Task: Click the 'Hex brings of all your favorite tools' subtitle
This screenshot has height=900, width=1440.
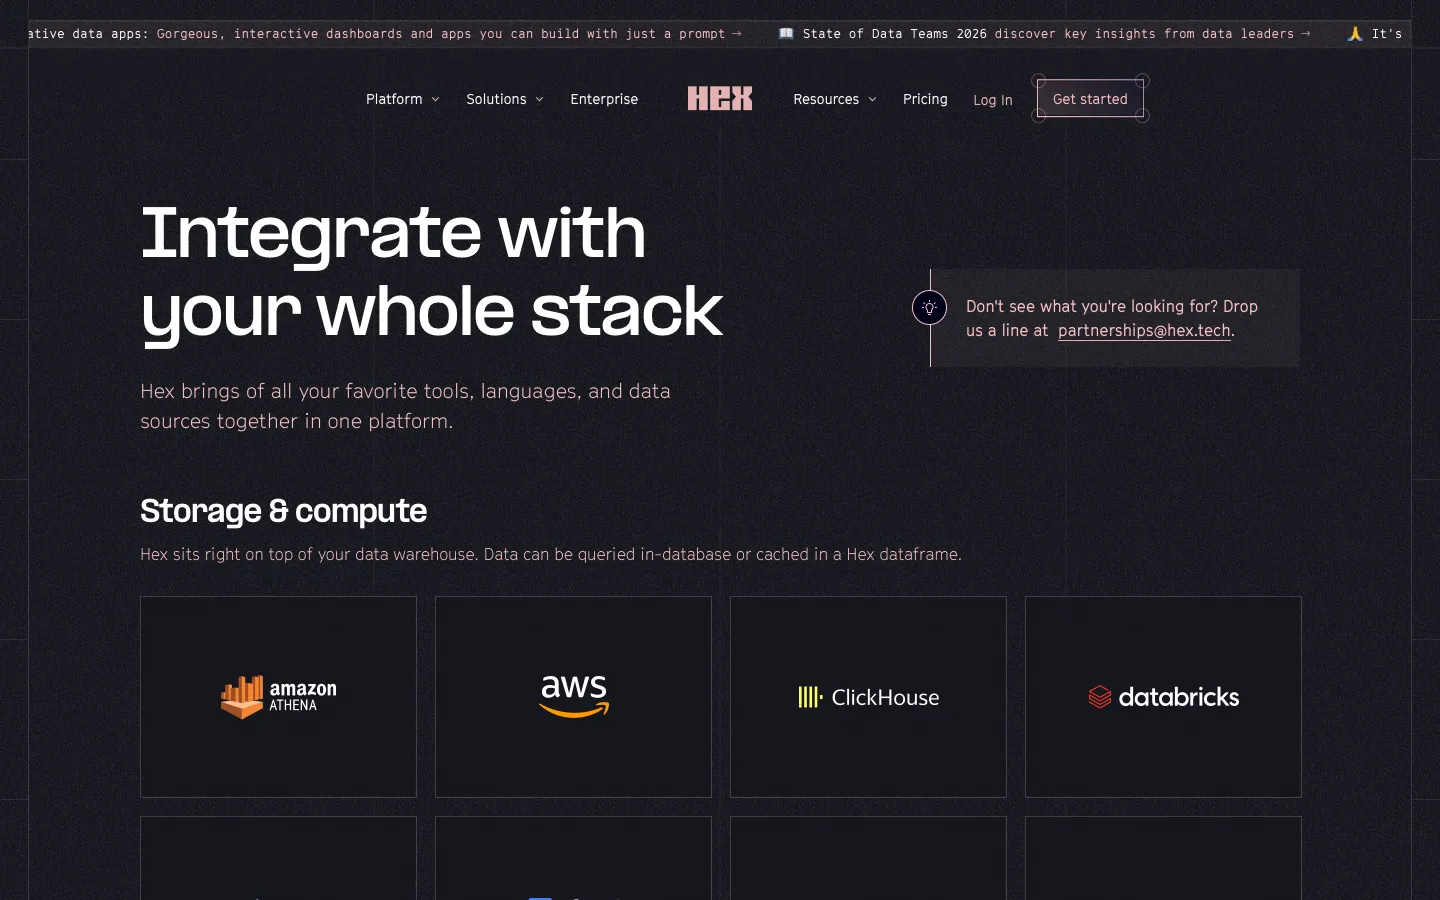Action: [405, 406]
